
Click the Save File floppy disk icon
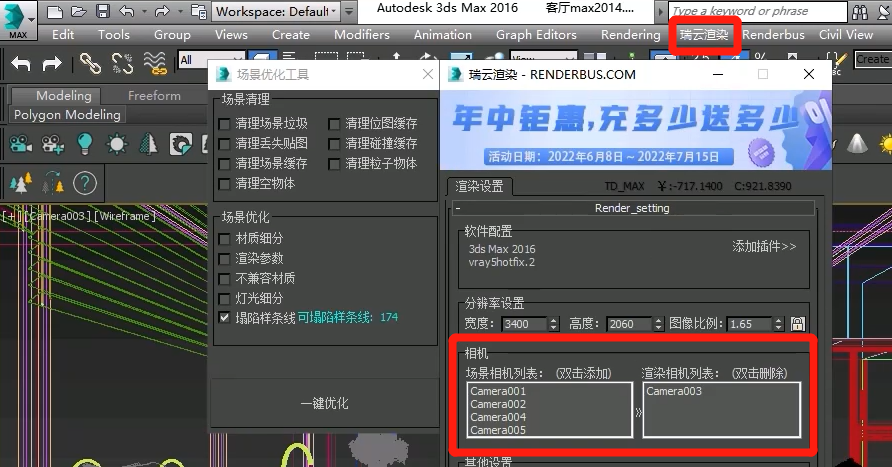pyautogui.click(x=102, y=12)
